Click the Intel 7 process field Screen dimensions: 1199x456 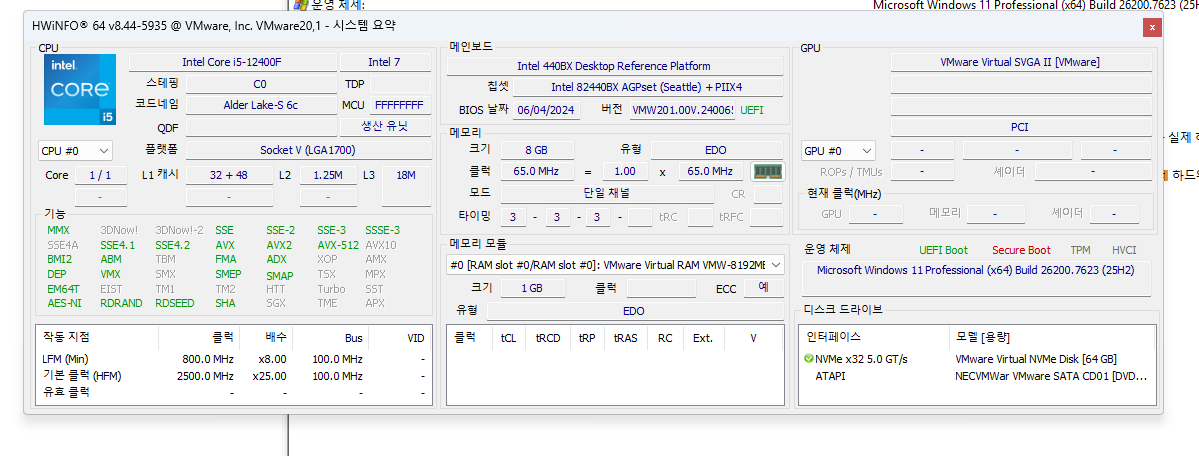(385, 62)
